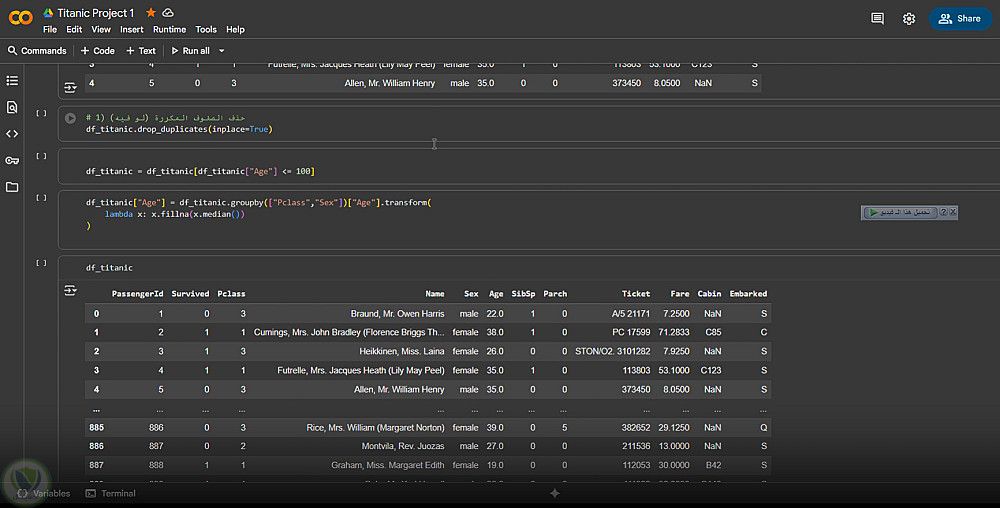Click the Name column header

click(x=435, y=294)
